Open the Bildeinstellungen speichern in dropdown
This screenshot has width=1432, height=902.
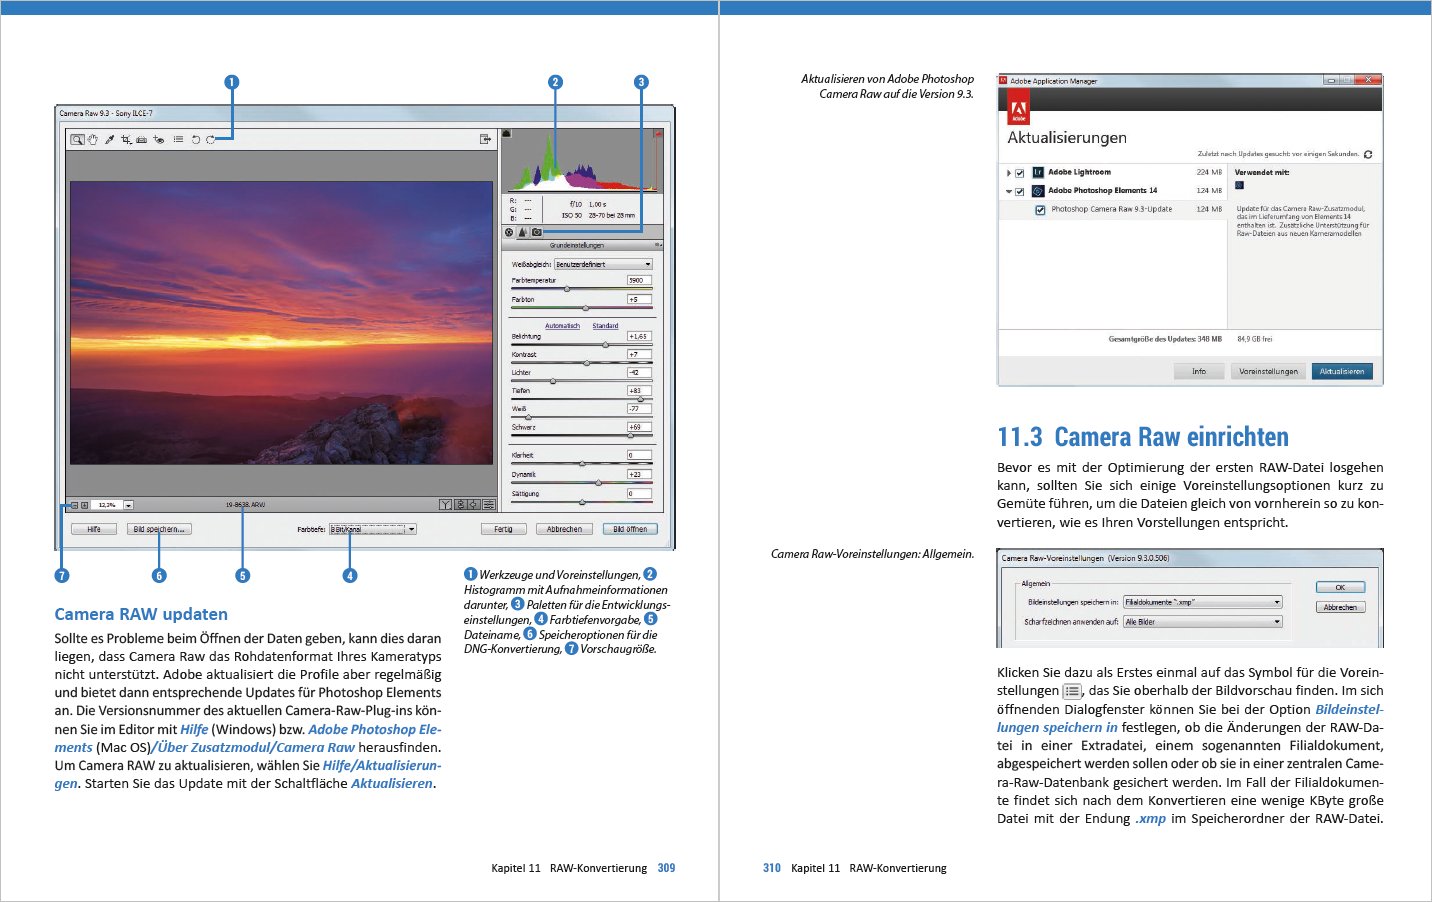1203,602
